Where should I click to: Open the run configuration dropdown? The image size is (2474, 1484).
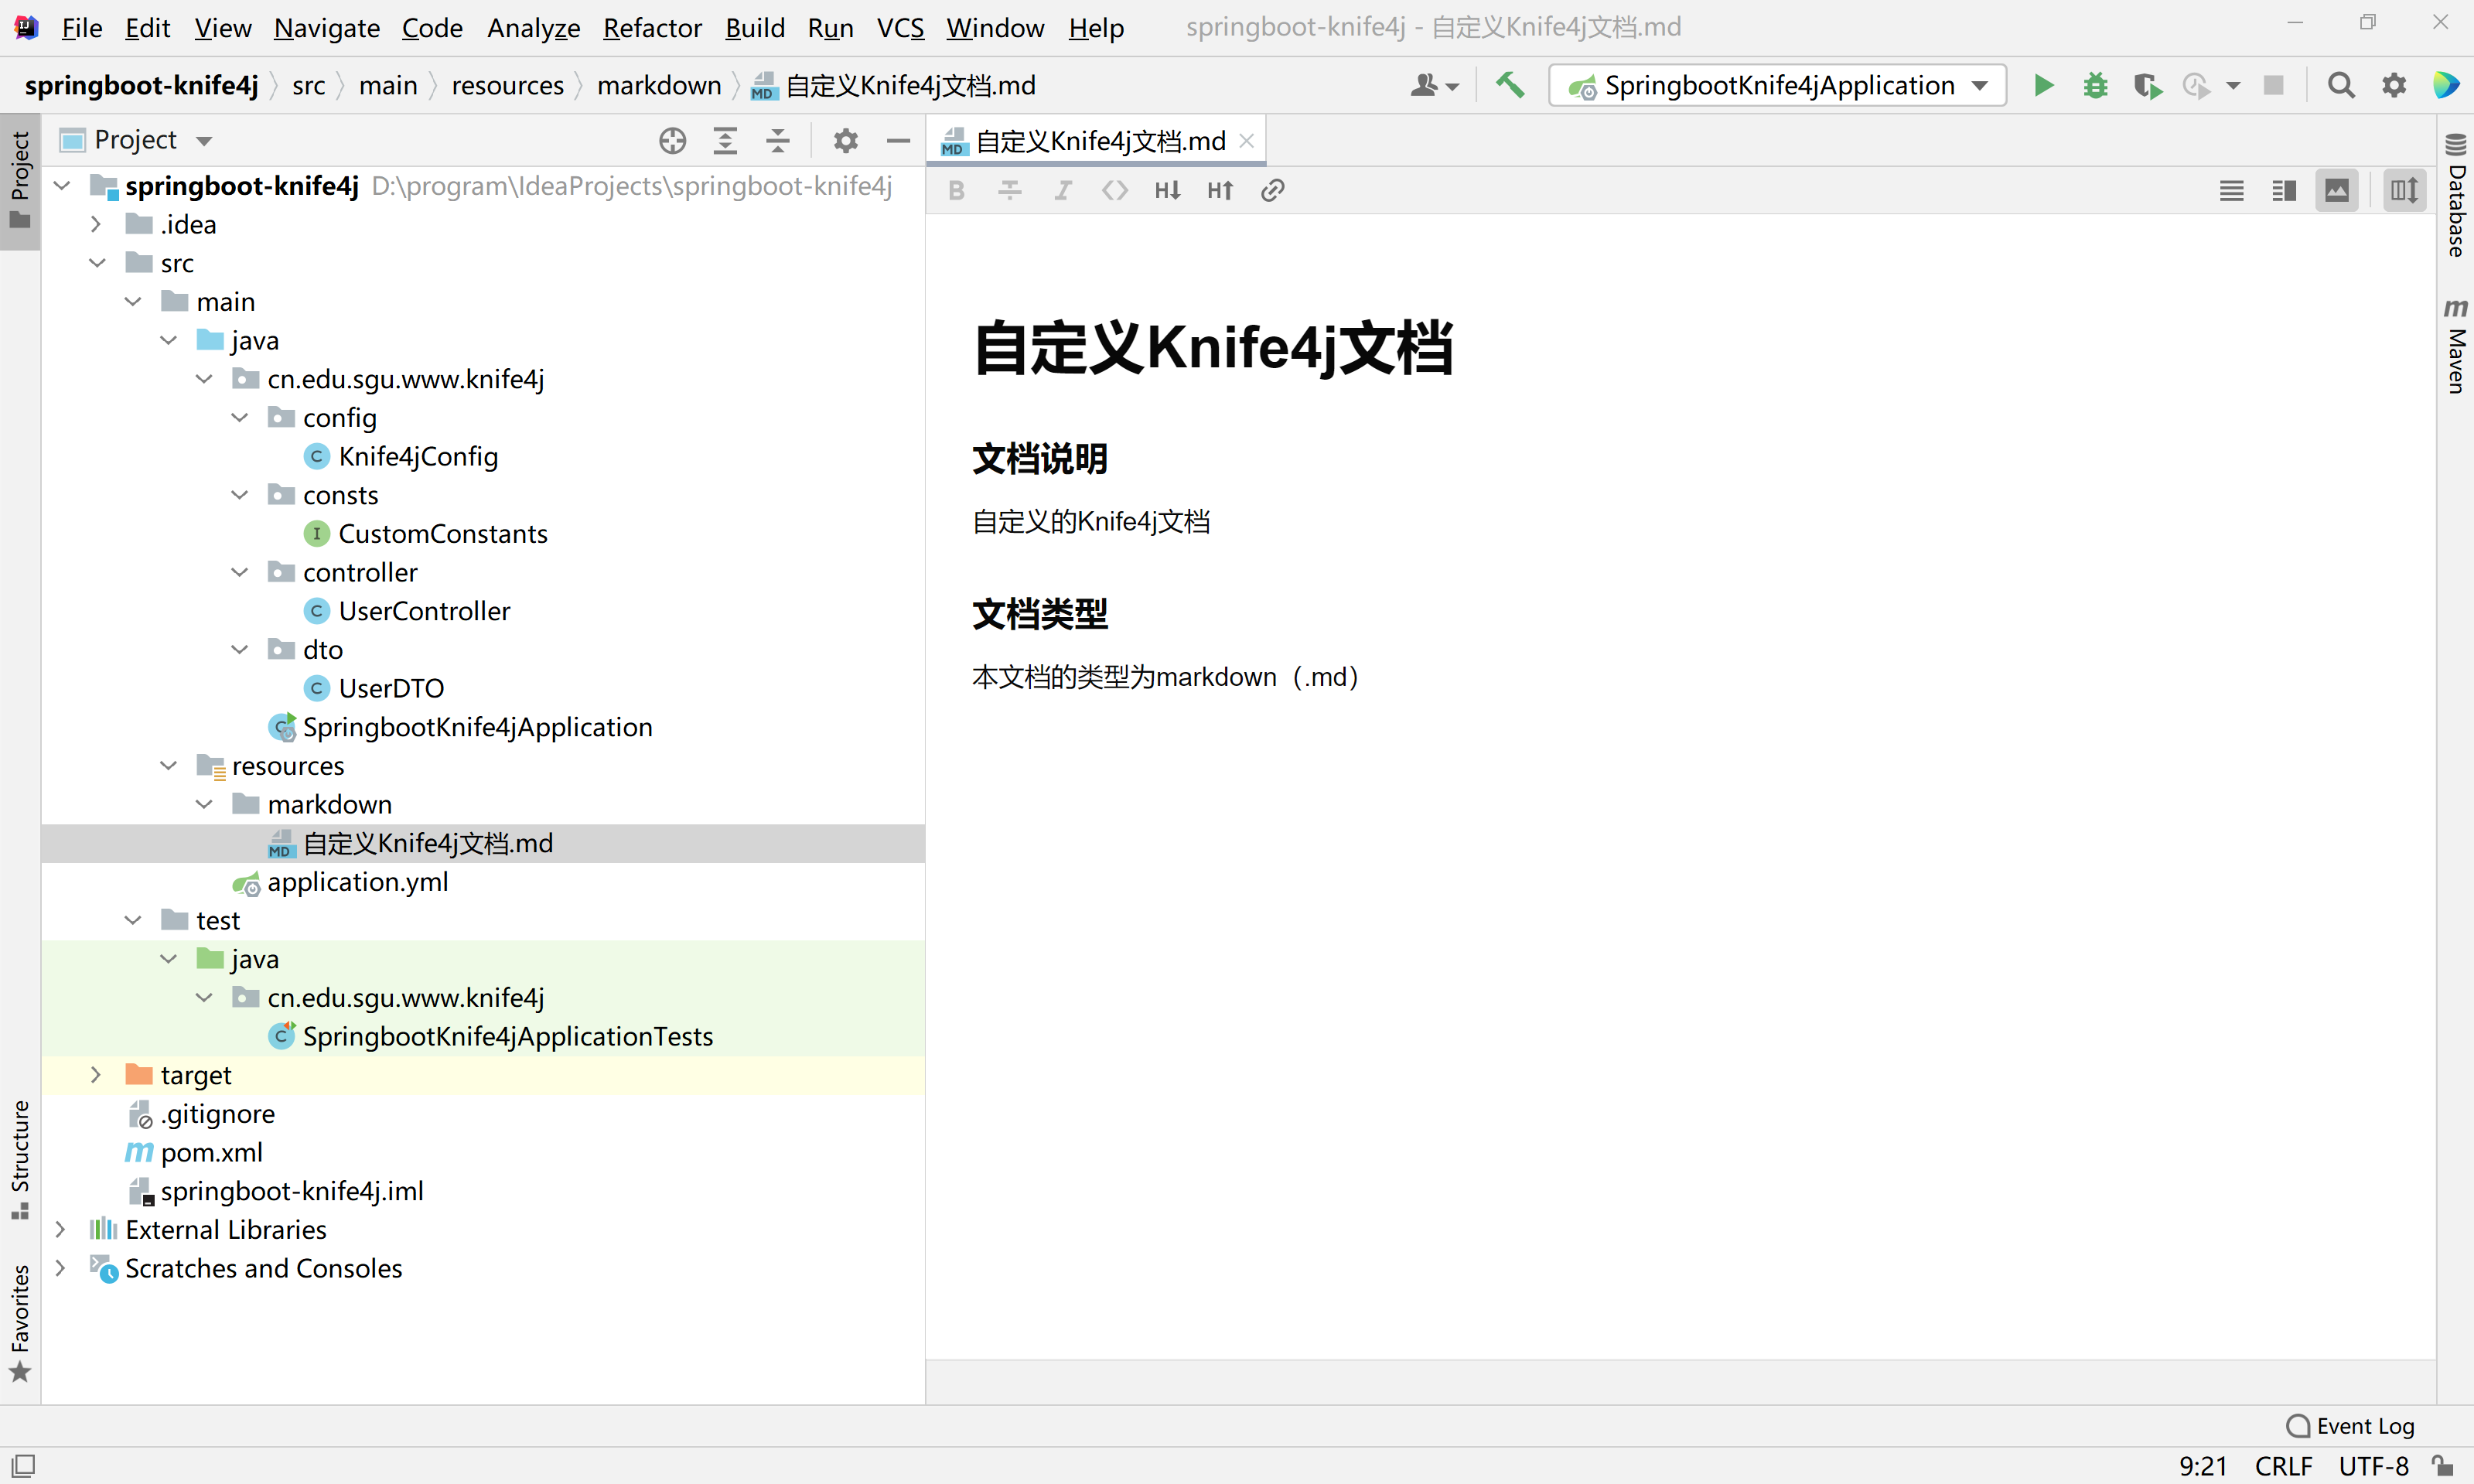click(1979, 85)
